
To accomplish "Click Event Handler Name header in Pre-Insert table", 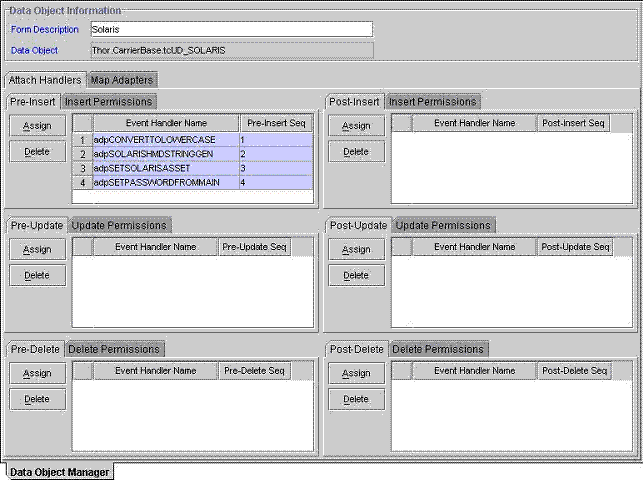I will 166,123.
